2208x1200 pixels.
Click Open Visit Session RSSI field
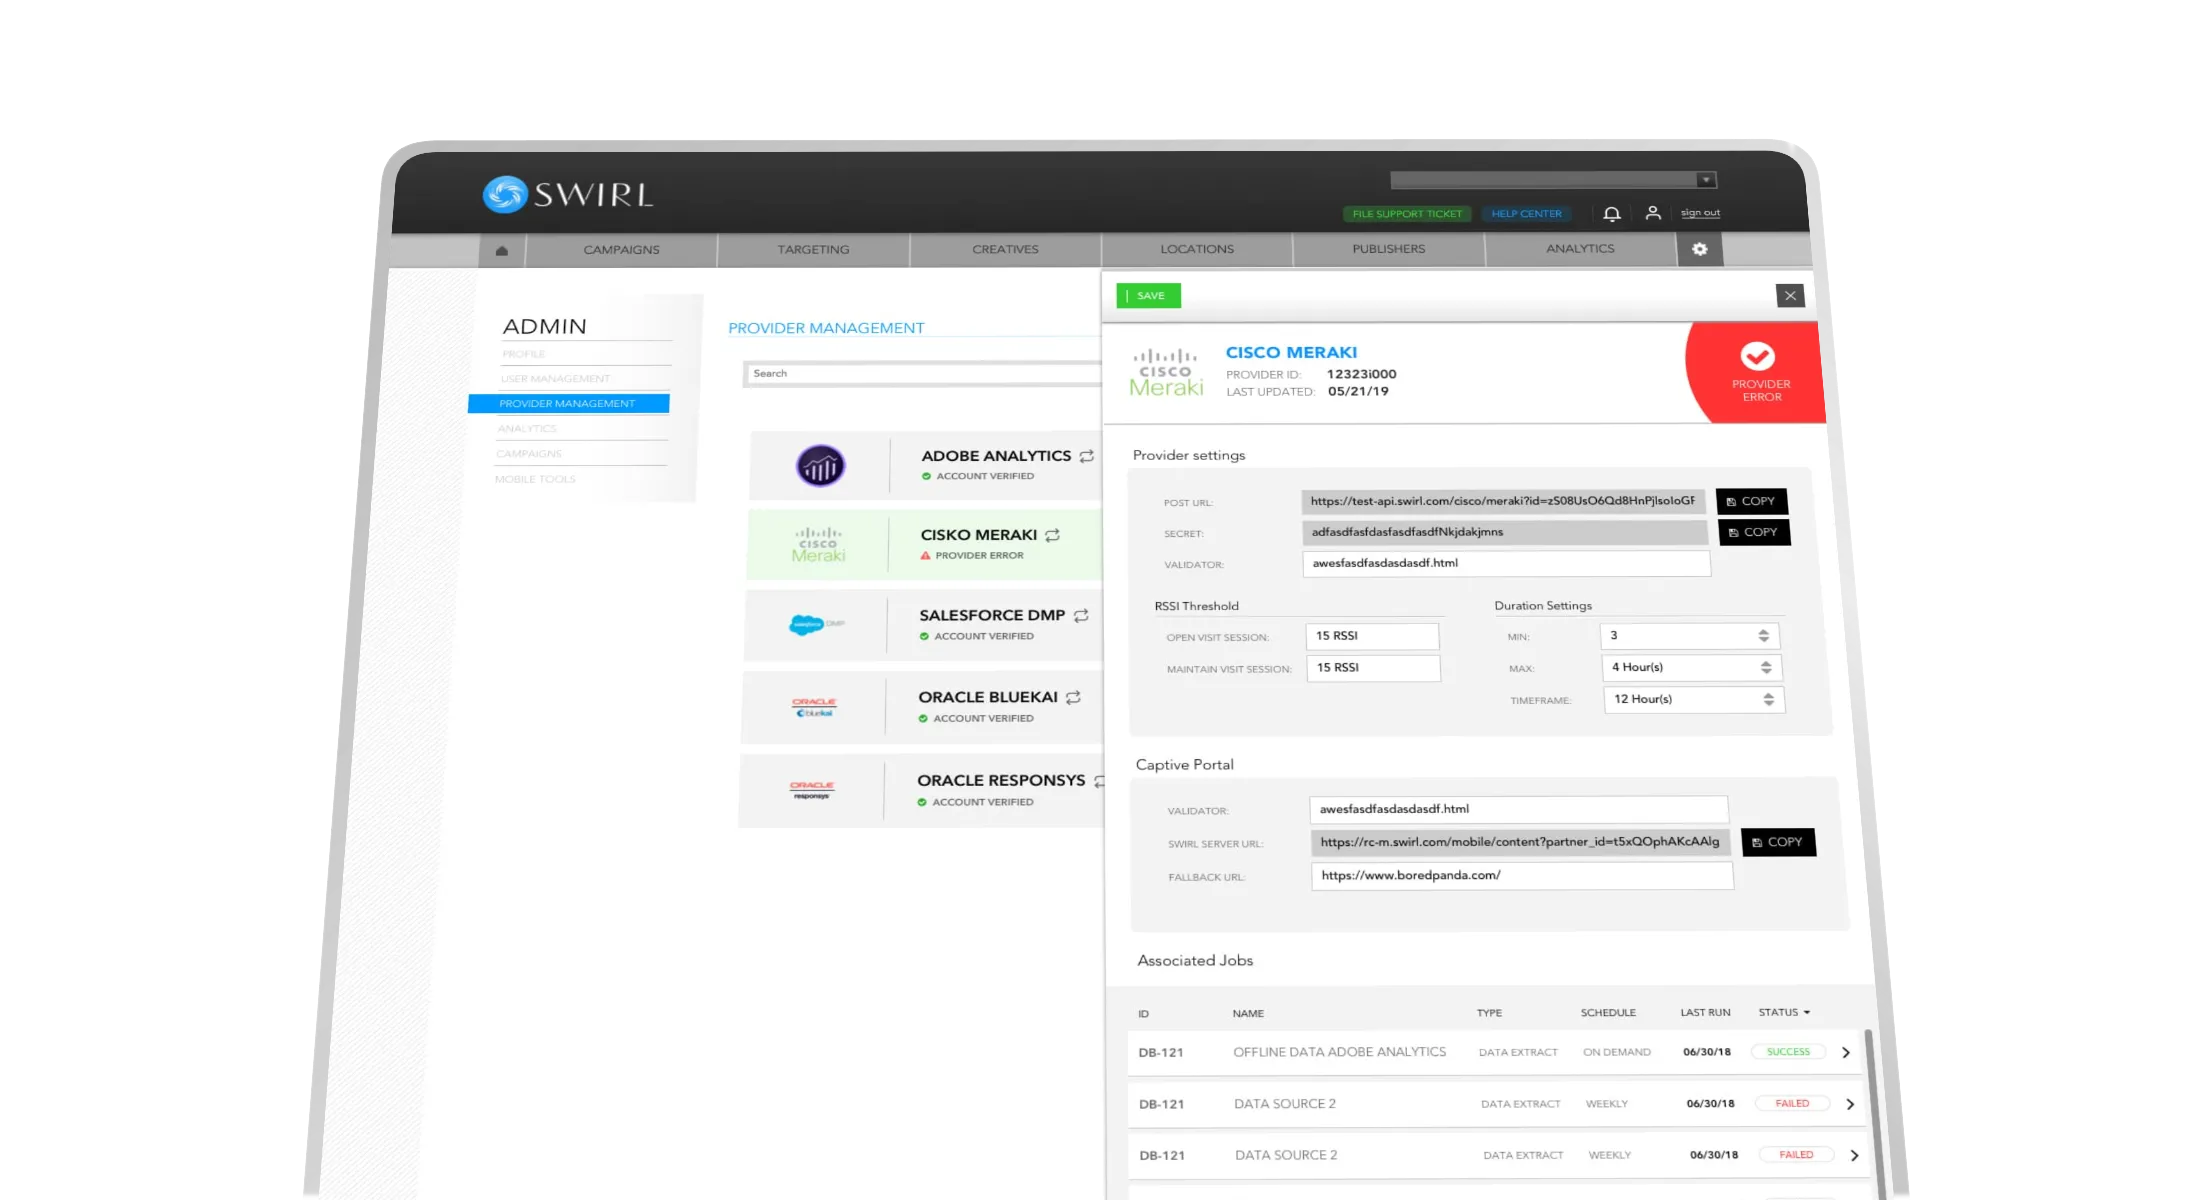click(1372, 636)
